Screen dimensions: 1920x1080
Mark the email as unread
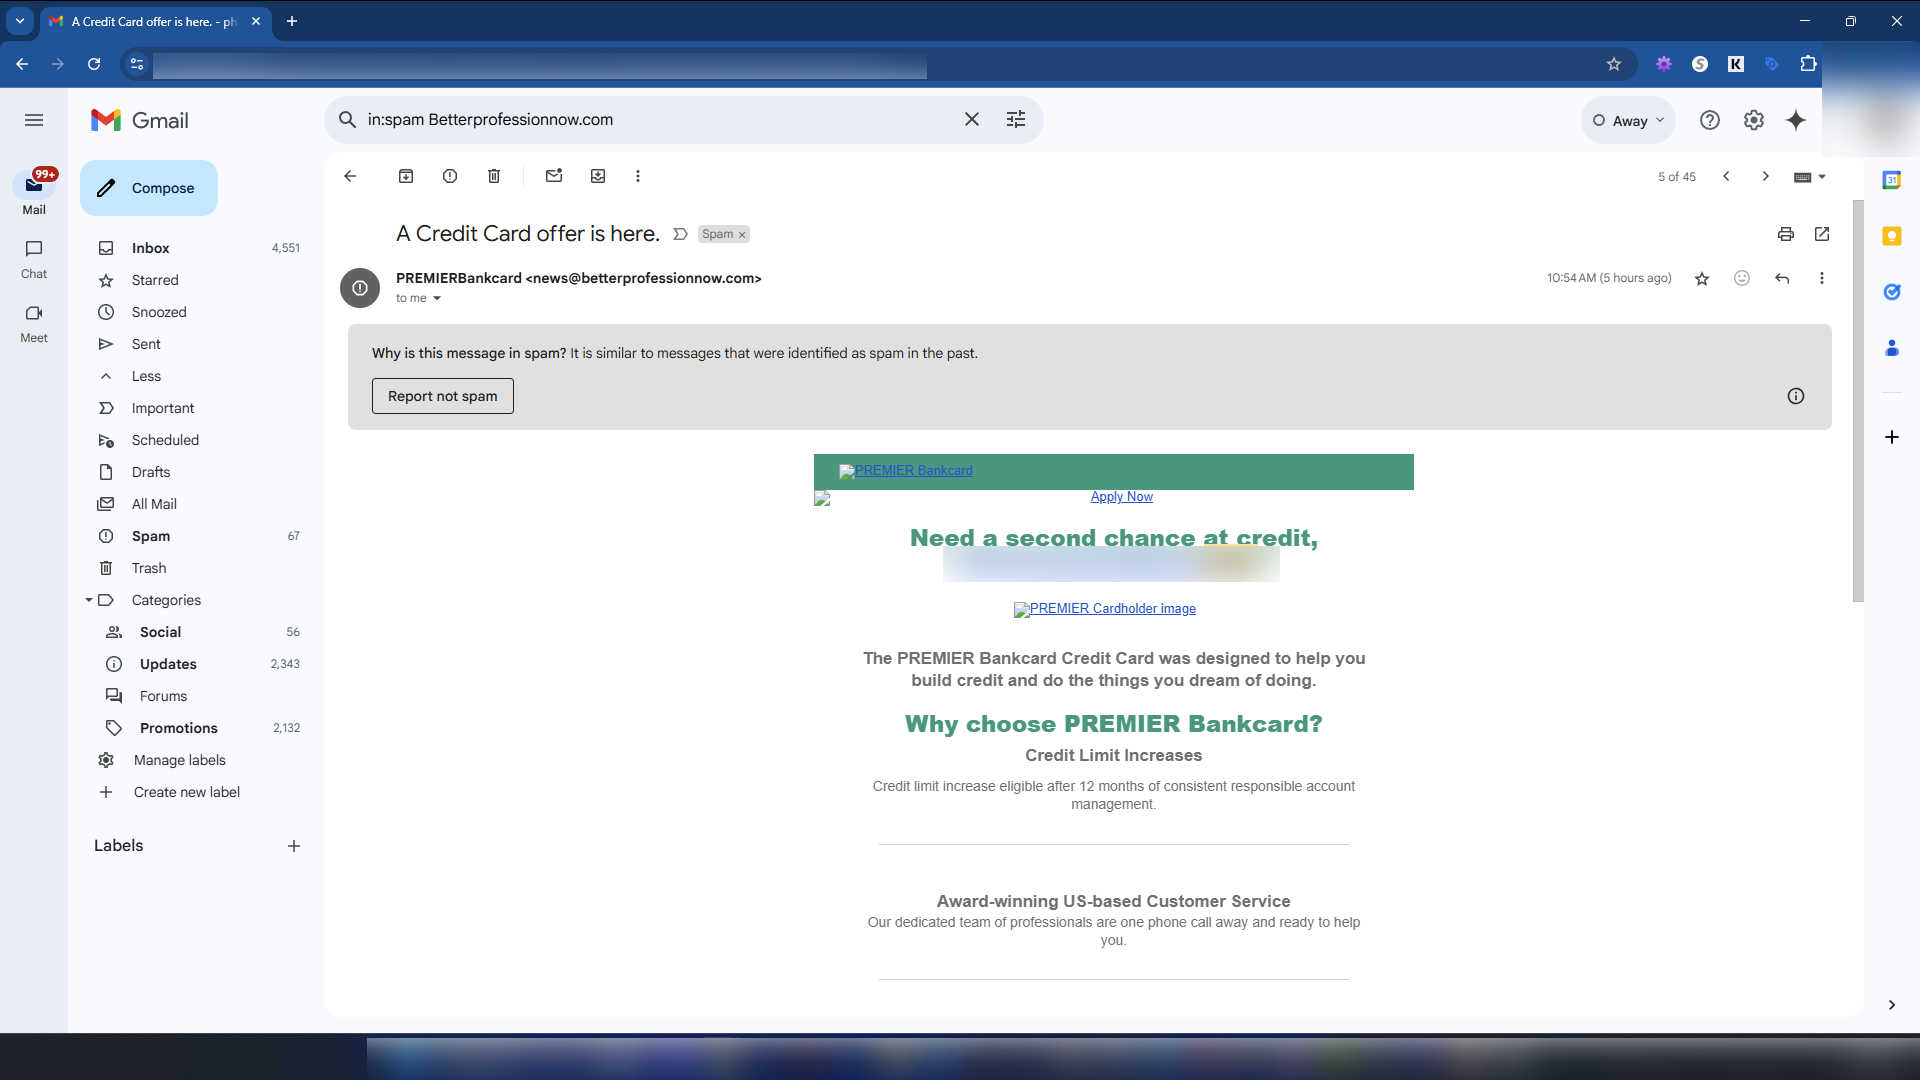coord(554,175)
